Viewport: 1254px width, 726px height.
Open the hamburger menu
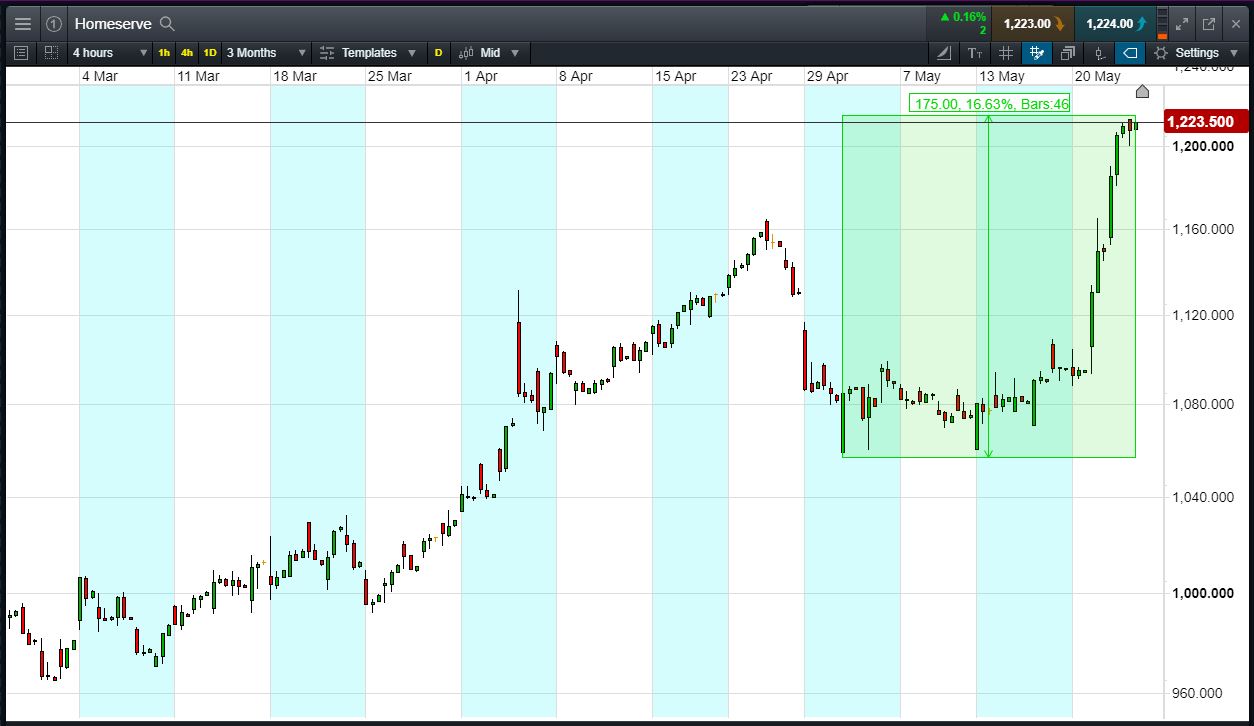coord(22,24)
